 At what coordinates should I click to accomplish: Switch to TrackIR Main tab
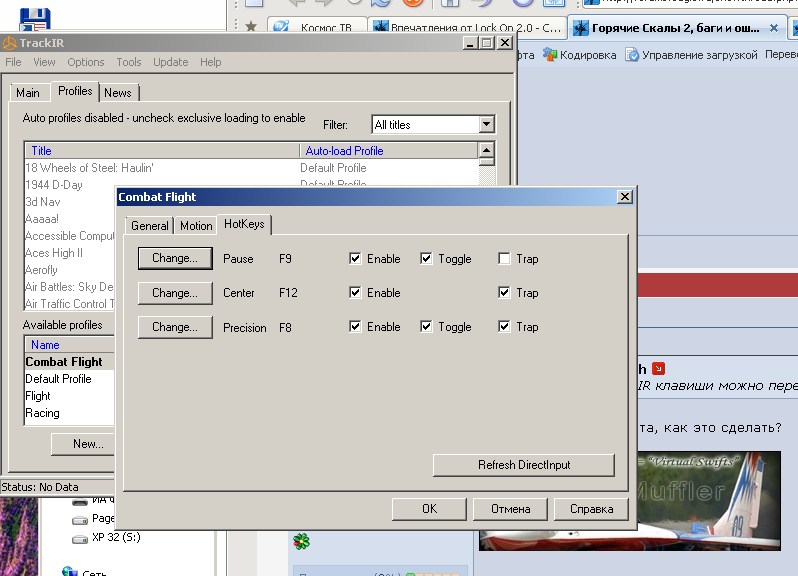[x=28, y=93]
